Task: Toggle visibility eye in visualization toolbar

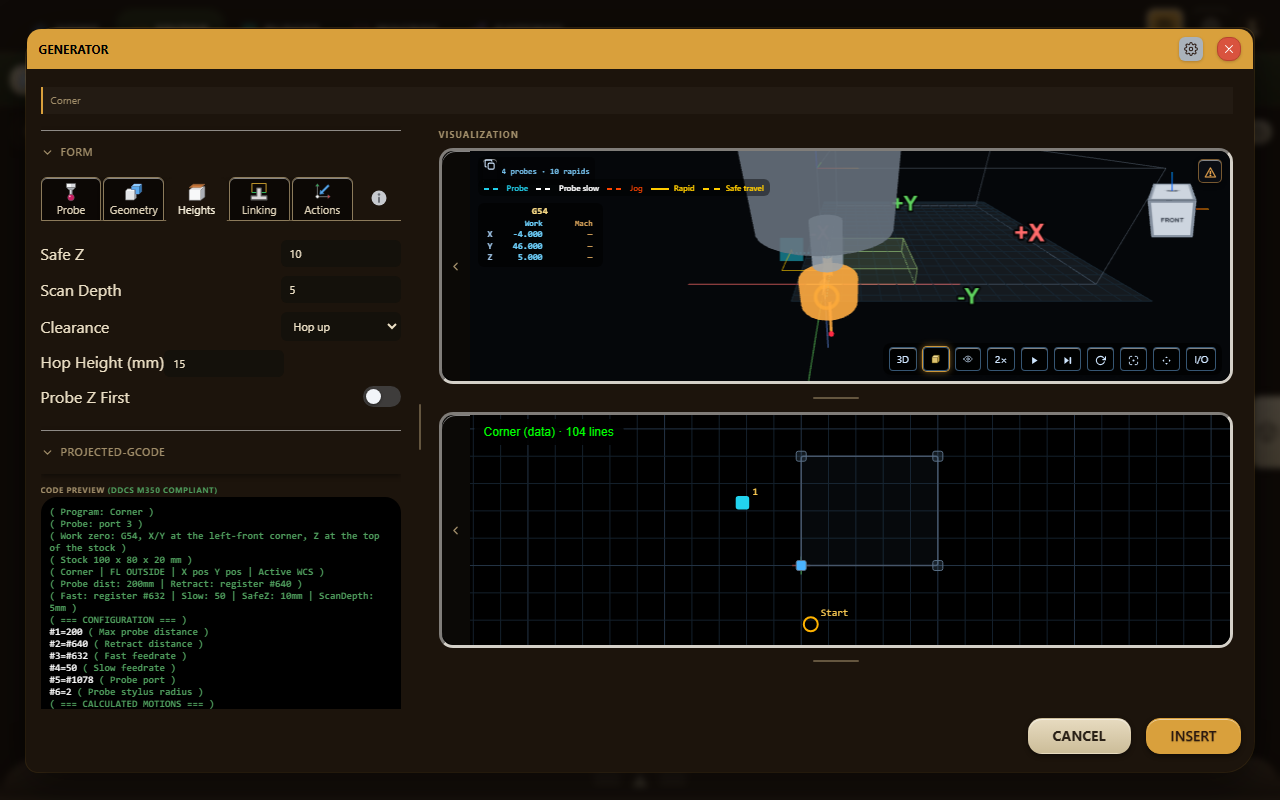Action: click(968, 360)
